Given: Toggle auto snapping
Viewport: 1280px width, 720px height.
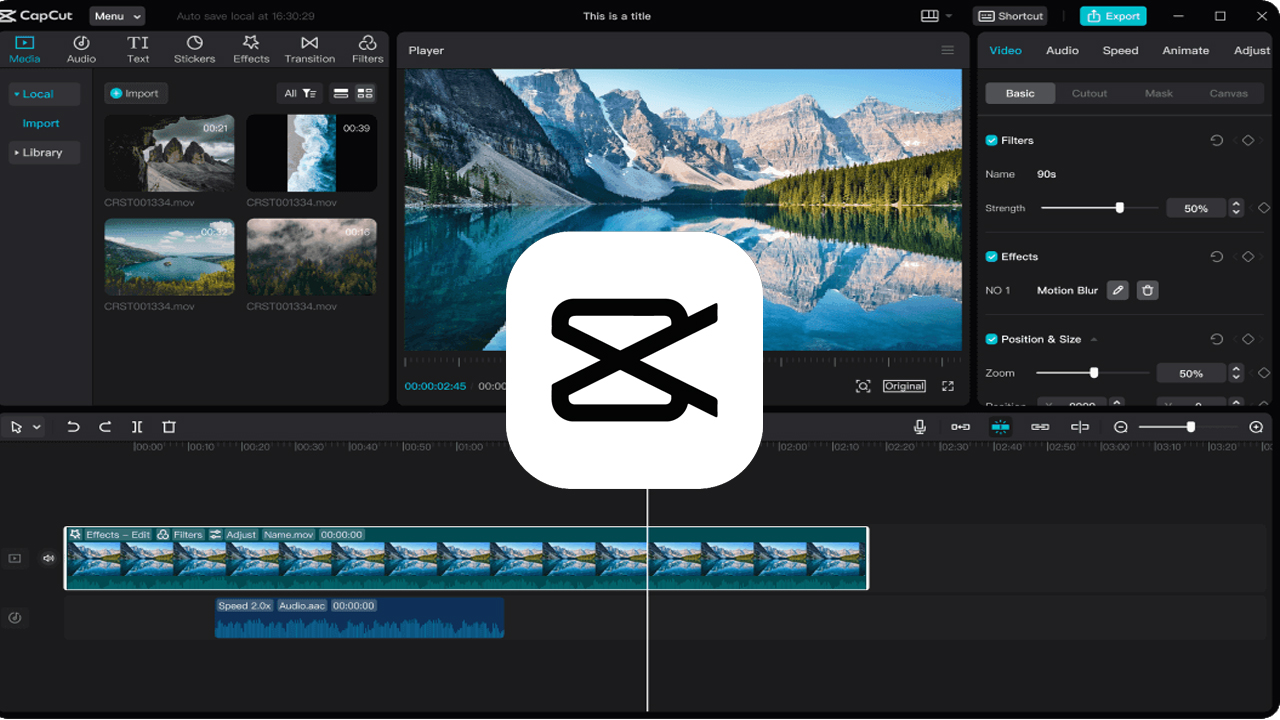Looking at the screenshot, I should click(x=1001, y=427).
